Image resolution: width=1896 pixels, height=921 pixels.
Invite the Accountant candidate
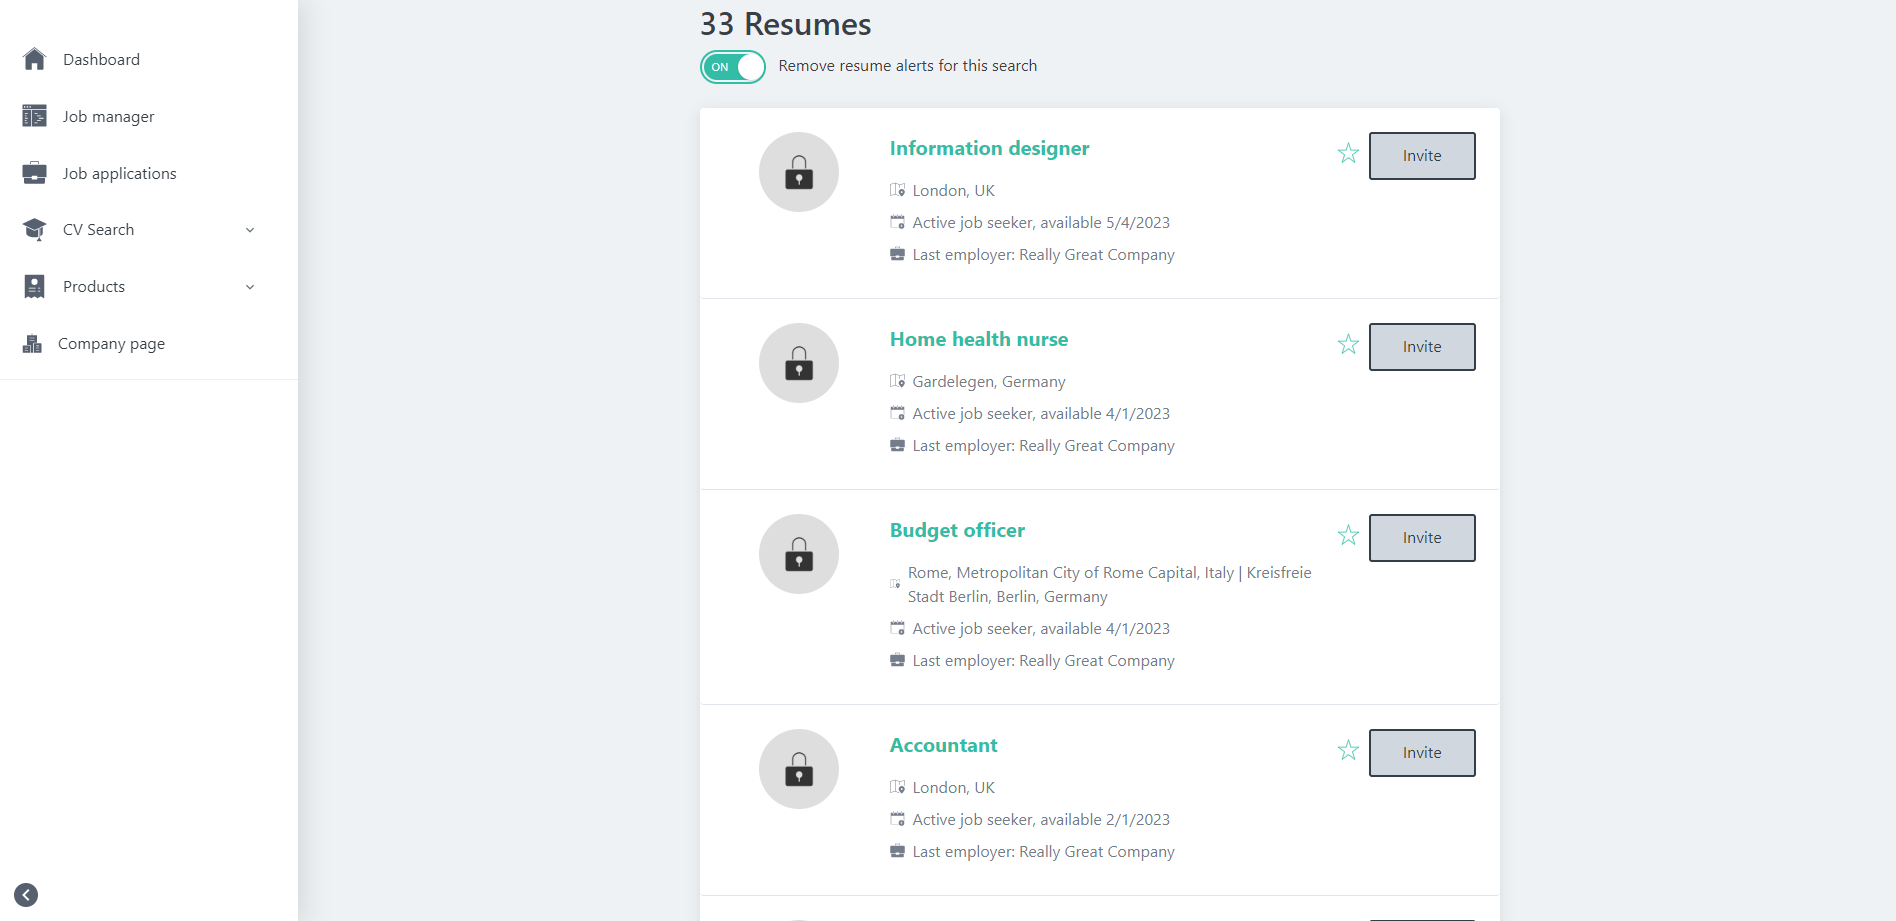[1422, 753]
